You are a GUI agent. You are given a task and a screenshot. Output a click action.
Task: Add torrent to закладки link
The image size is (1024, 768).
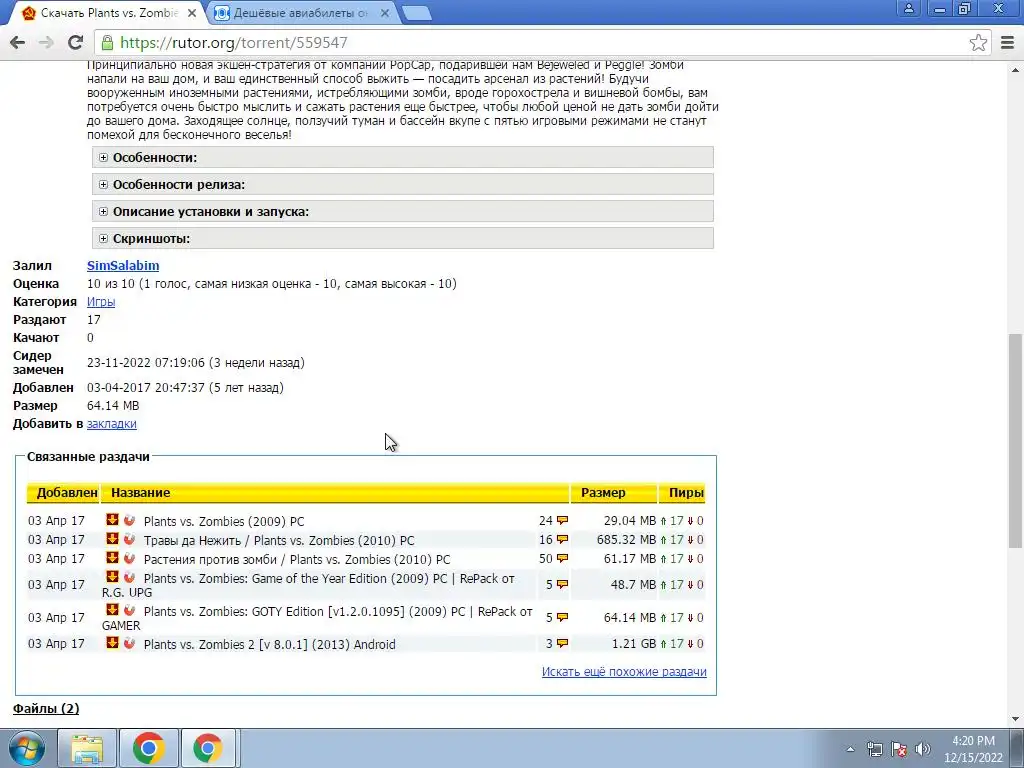(112, 424)
